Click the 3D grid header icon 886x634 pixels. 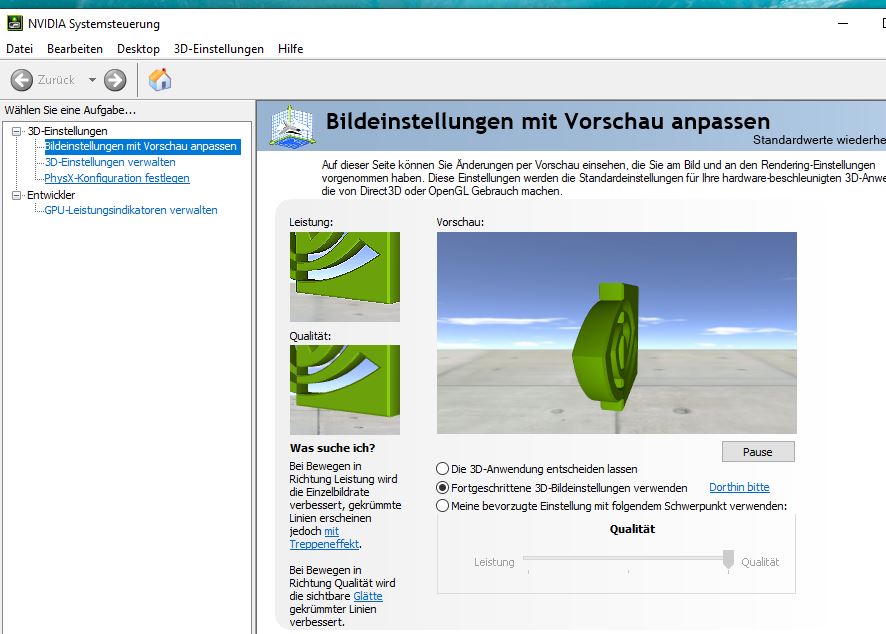click(x=292, y=126)
